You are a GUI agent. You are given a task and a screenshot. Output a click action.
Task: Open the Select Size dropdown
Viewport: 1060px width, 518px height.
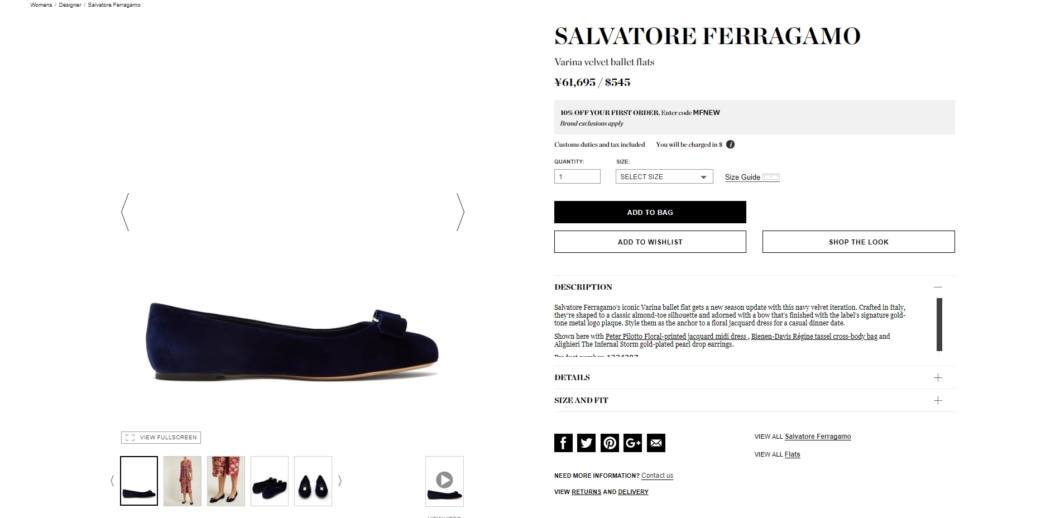[x=664, y=176]
